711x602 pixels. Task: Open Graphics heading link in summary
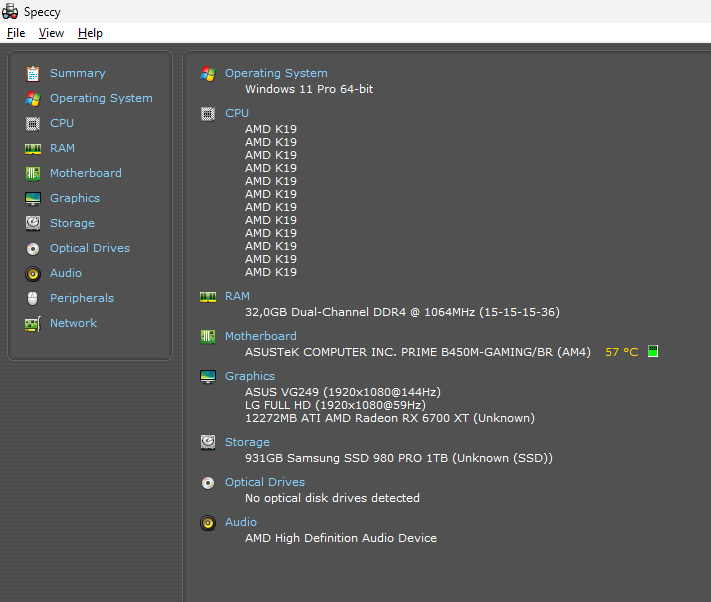[250, 376]
